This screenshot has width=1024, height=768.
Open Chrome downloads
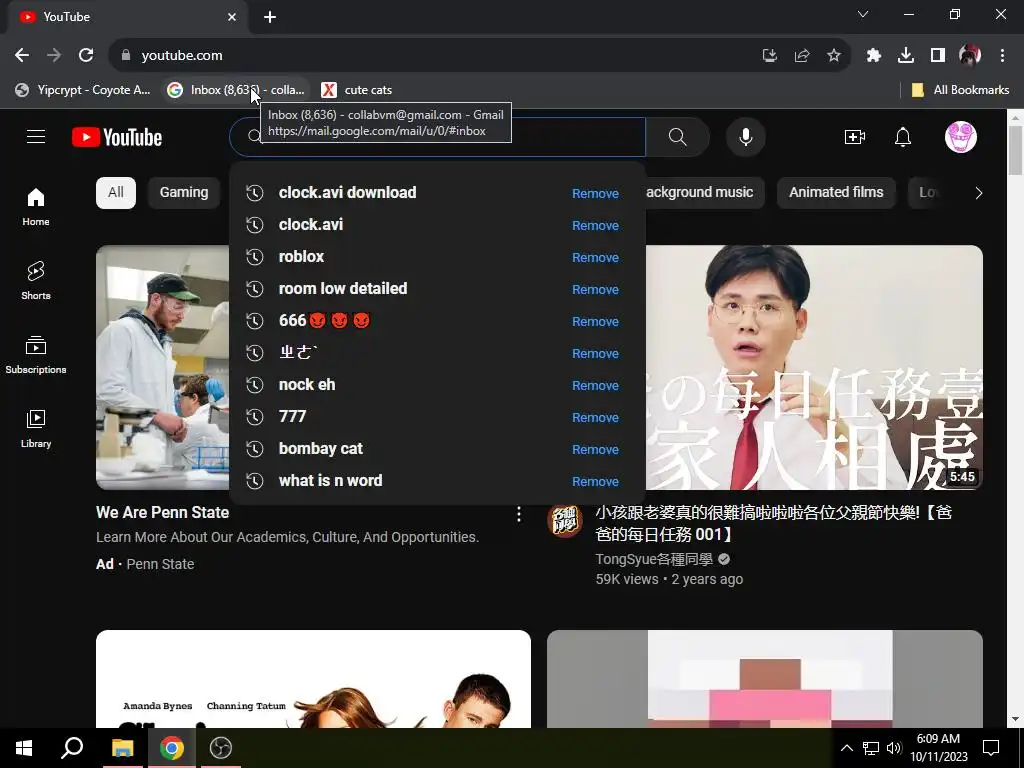pyautogui.click(x=906, y=56)
